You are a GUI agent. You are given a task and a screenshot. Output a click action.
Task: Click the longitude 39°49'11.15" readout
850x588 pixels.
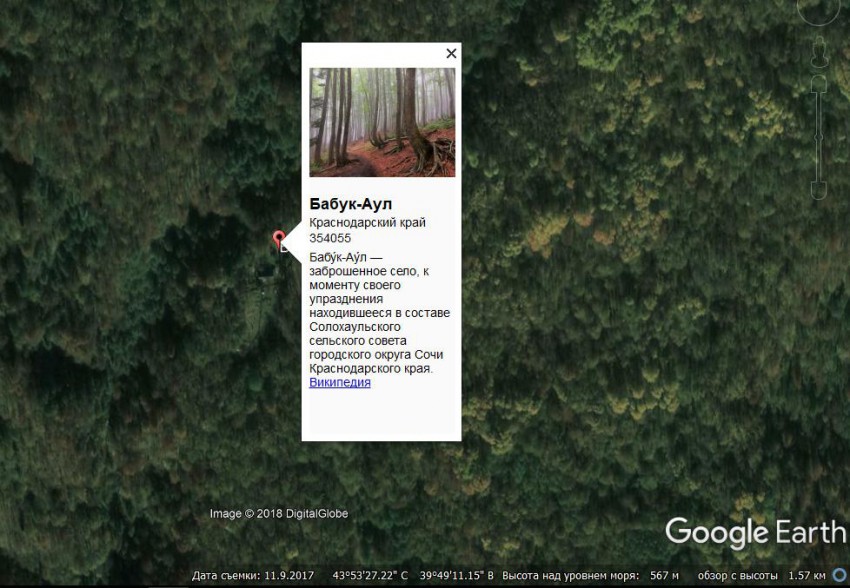coord(457,576)
